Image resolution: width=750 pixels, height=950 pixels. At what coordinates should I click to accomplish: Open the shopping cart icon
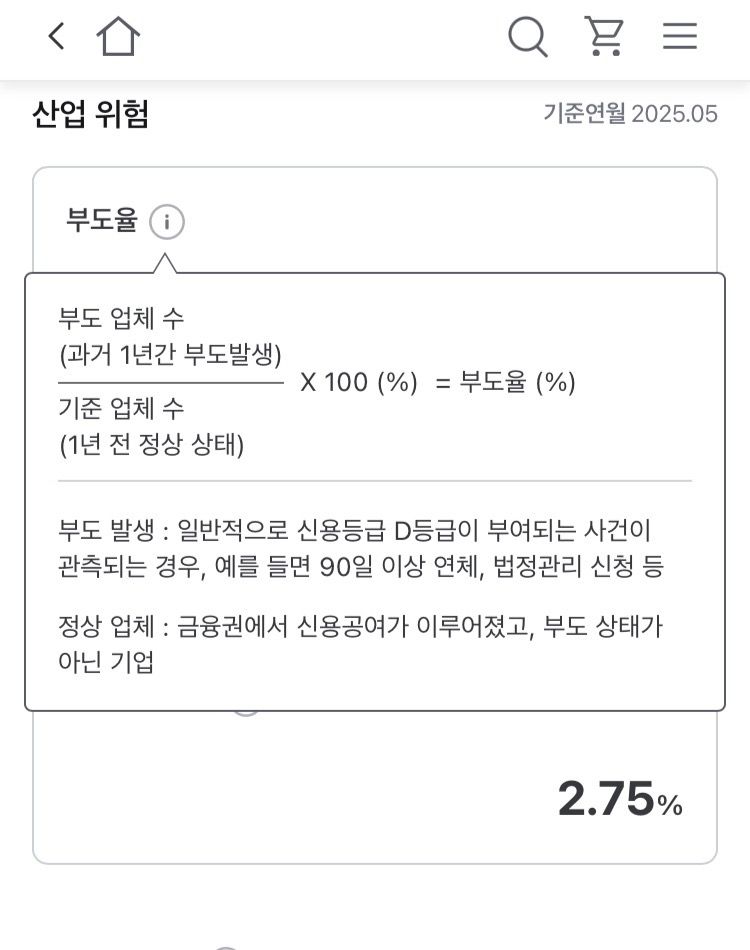[604, 36]
